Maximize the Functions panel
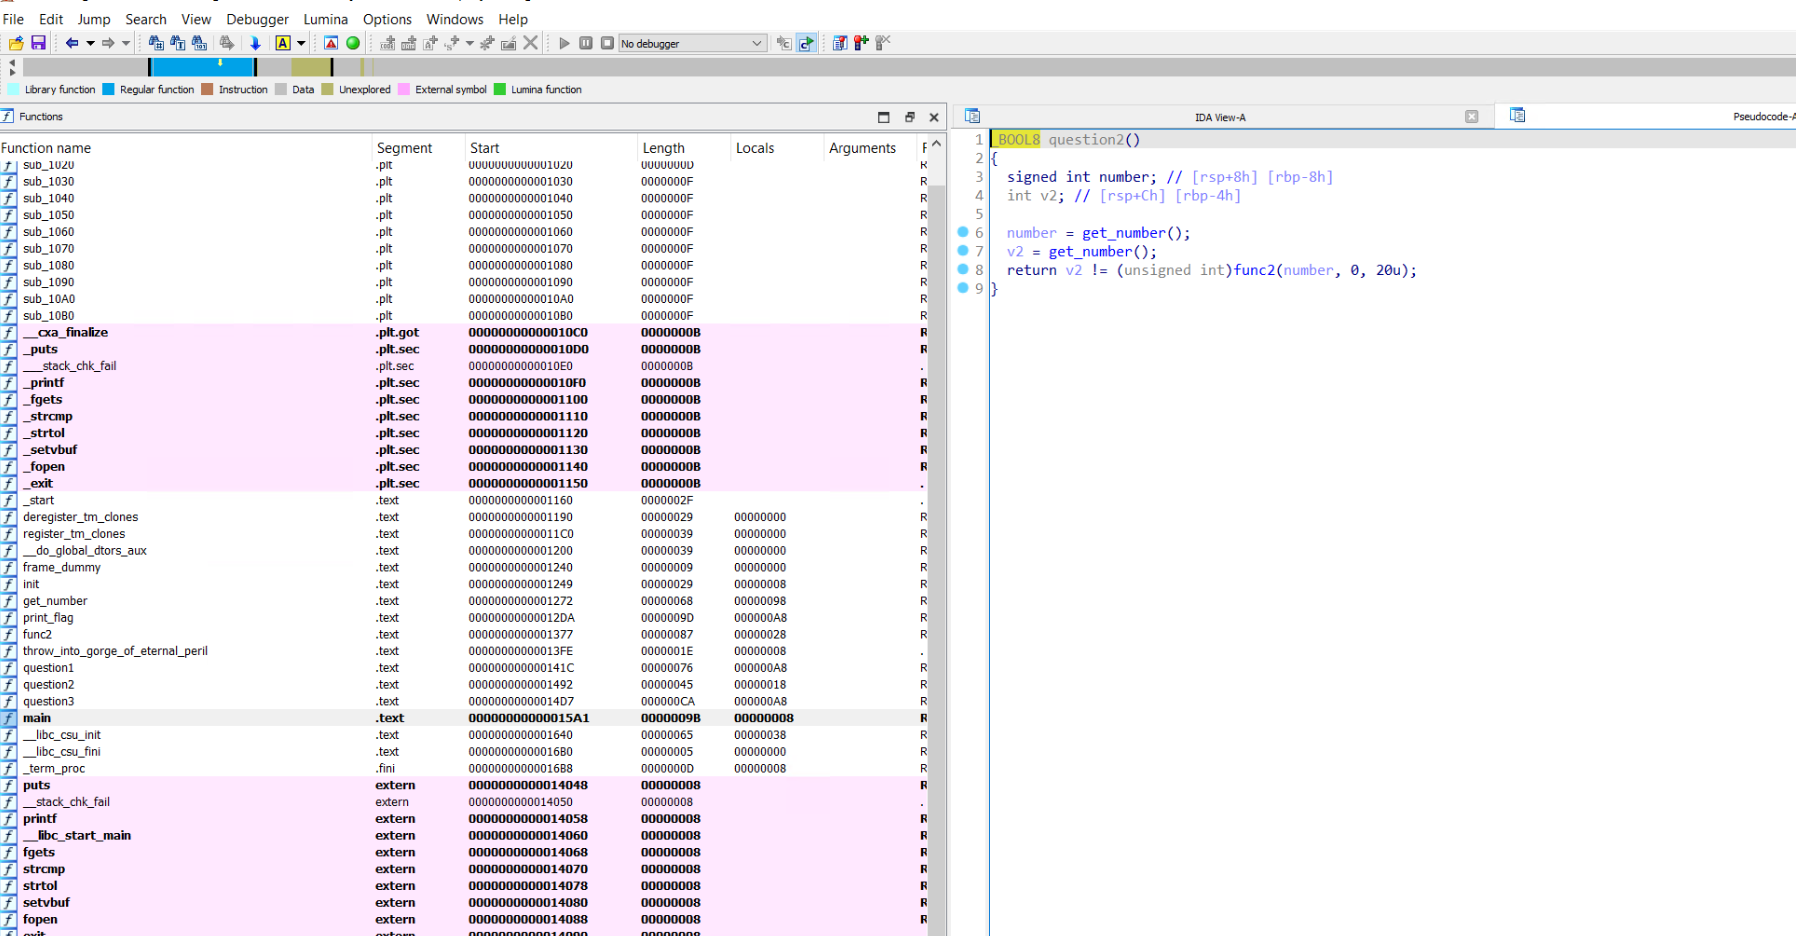This screenshot has width=1796, height=936. tap(883, 117)
